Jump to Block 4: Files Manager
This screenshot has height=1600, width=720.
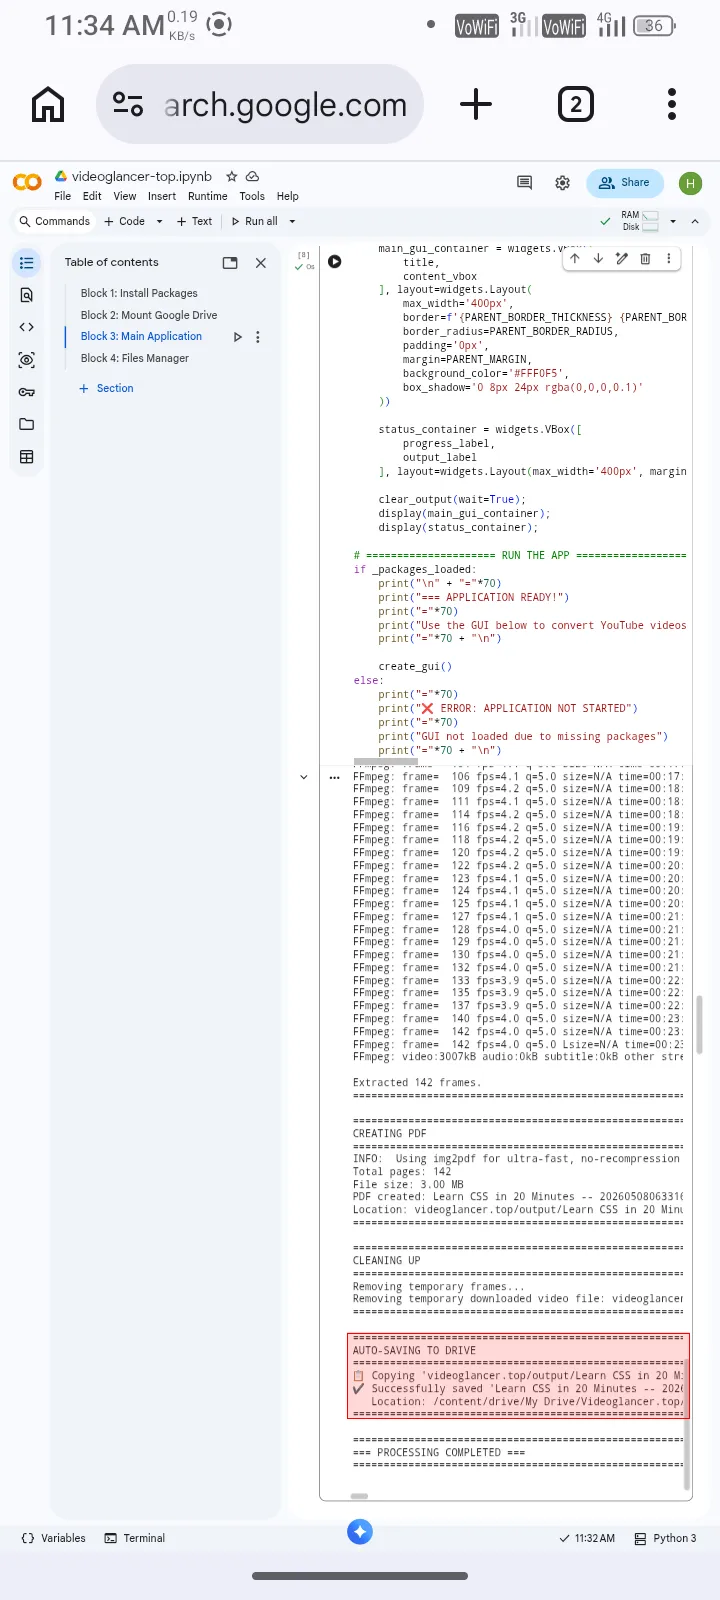click(135, 358)
